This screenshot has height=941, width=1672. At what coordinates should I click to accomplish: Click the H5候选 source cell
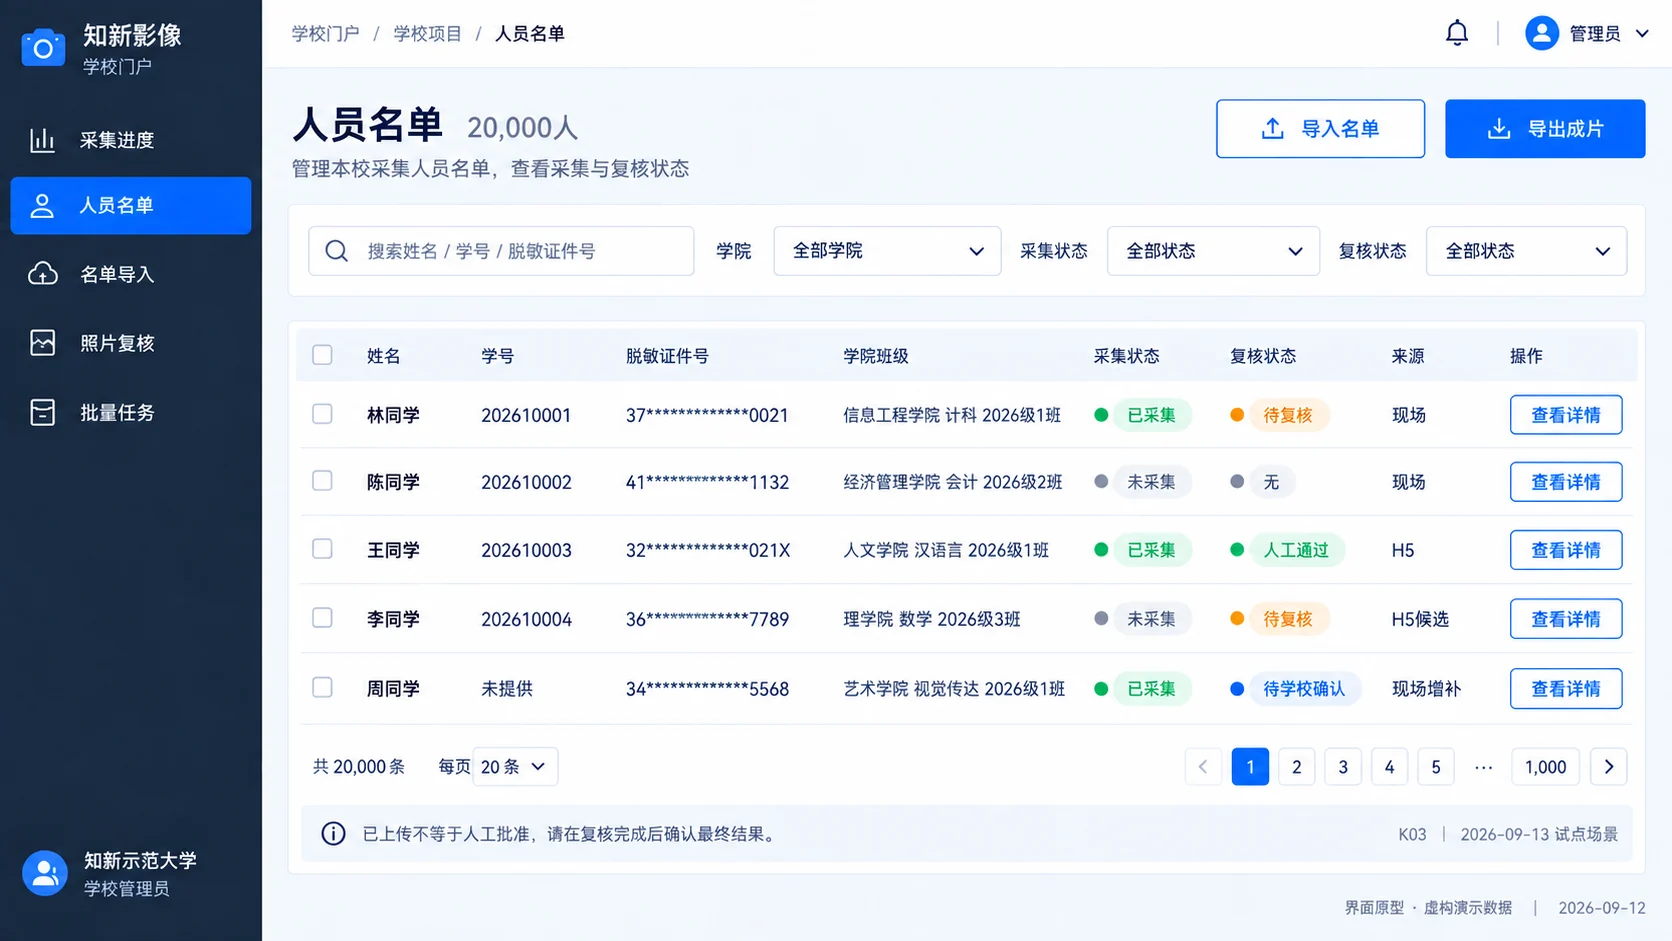click(1420, 619)
